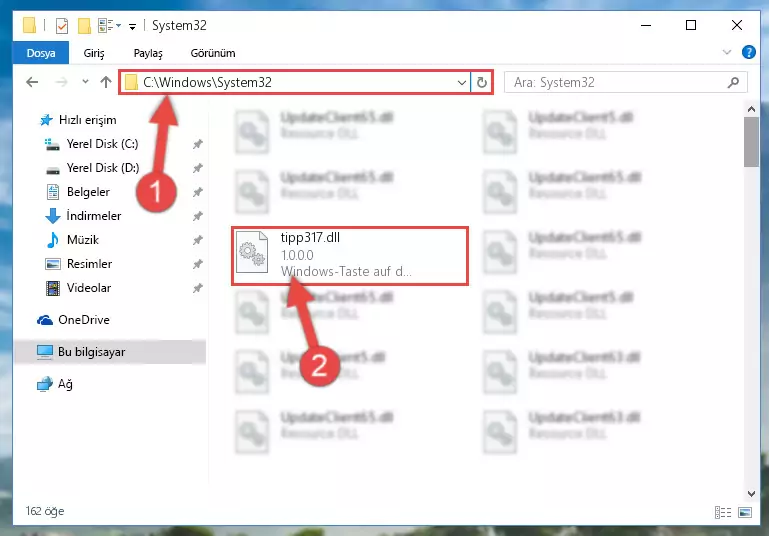Click the scrollbar up arrow
This screenshot has height=536, width=769.
point(751,109)
